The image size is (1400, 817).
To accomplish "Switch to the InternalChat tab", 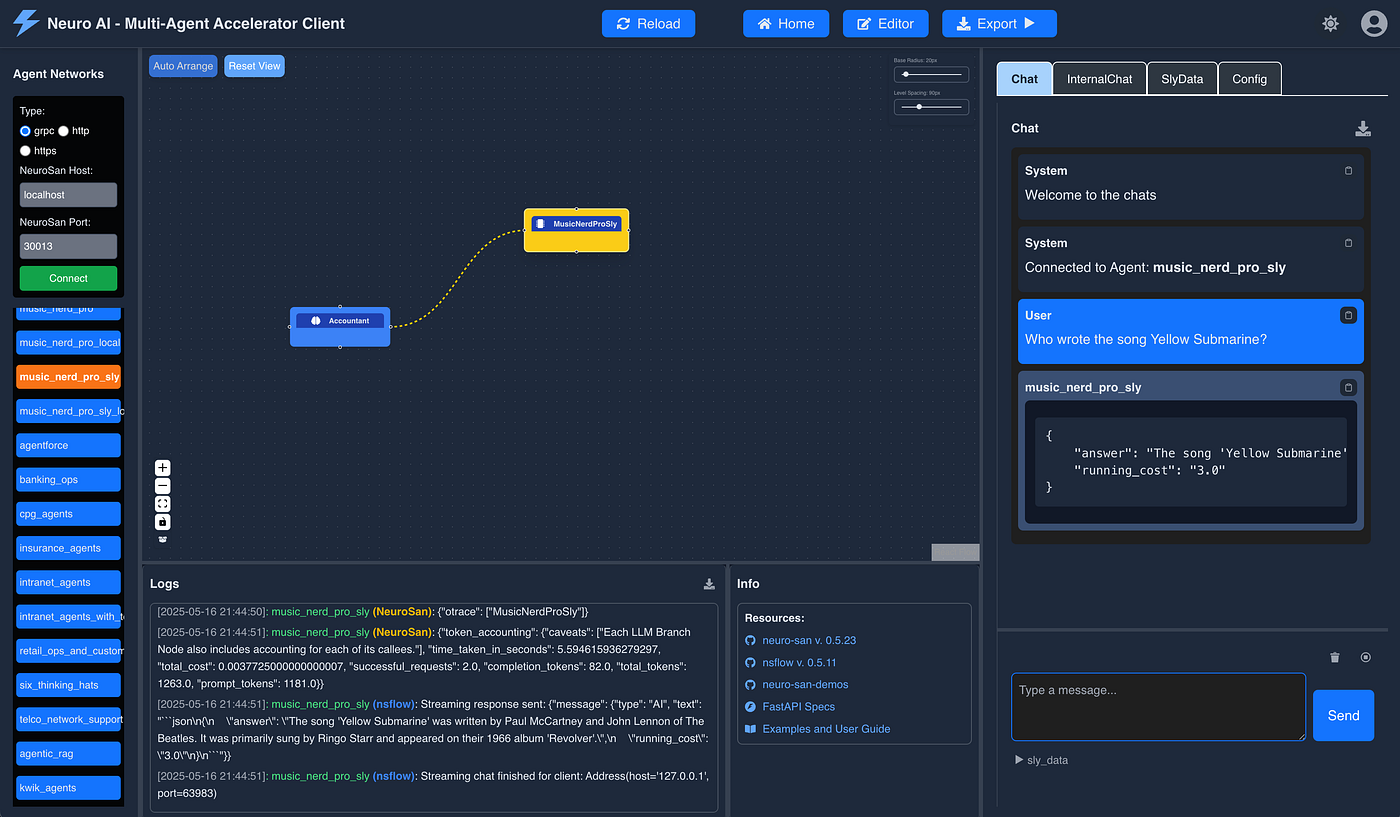I will [x=1099, y=79].
